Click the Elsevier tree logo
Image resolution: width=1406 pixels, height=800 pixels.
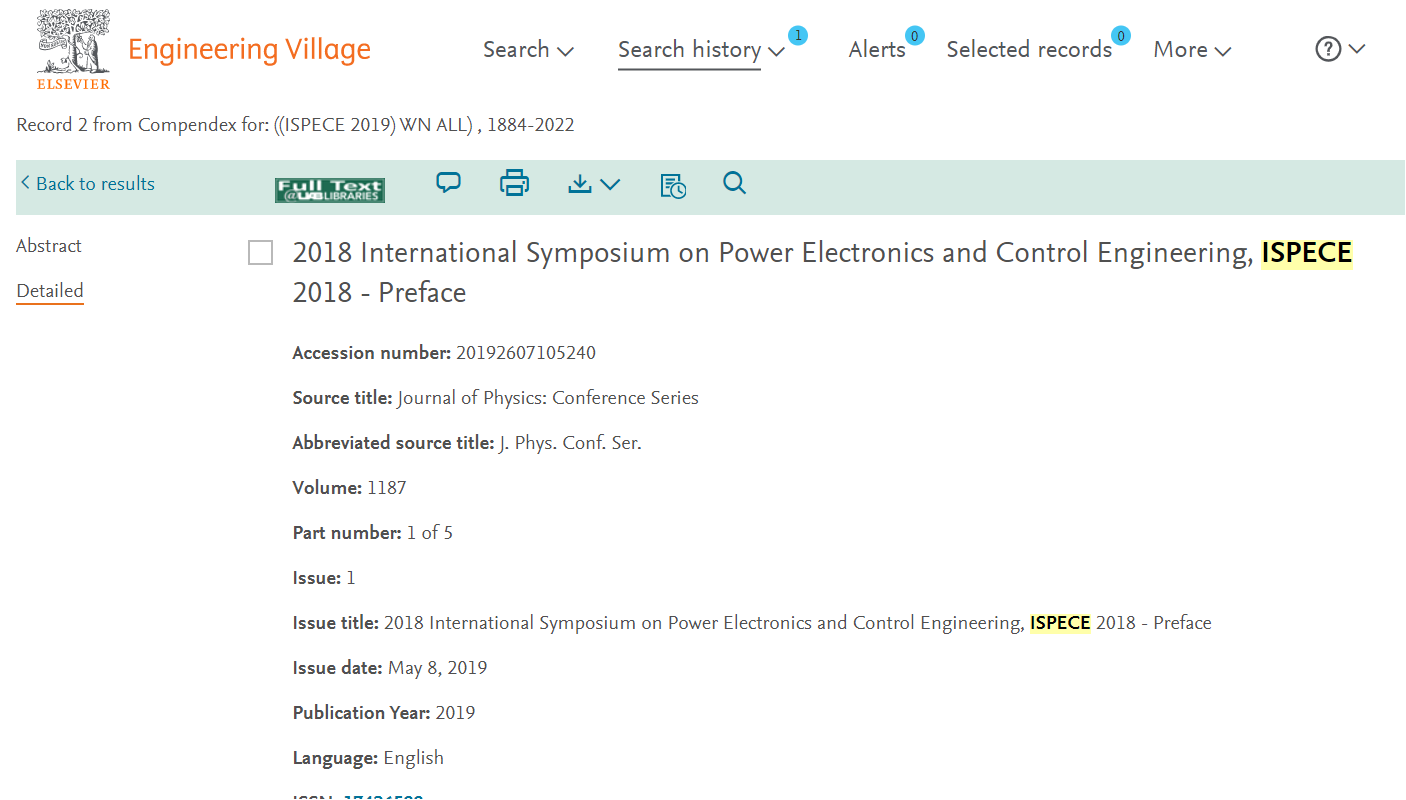(x=73, y=50)
